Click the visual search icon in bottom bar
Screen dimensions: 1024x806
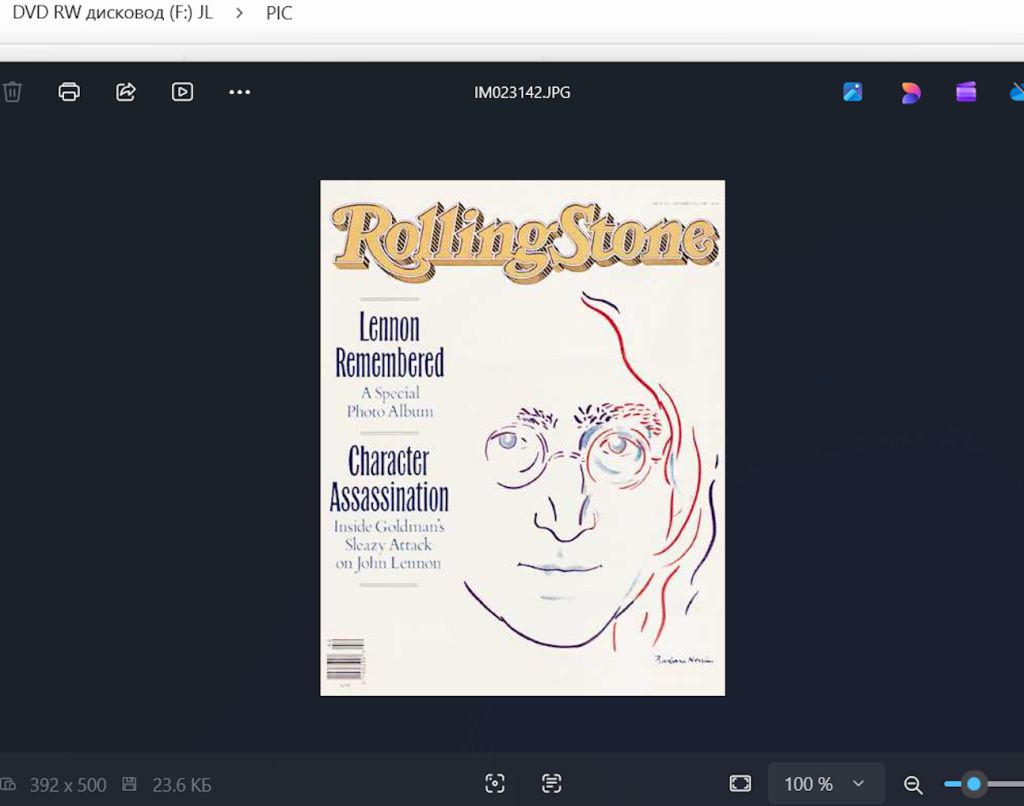click(495, 783)
